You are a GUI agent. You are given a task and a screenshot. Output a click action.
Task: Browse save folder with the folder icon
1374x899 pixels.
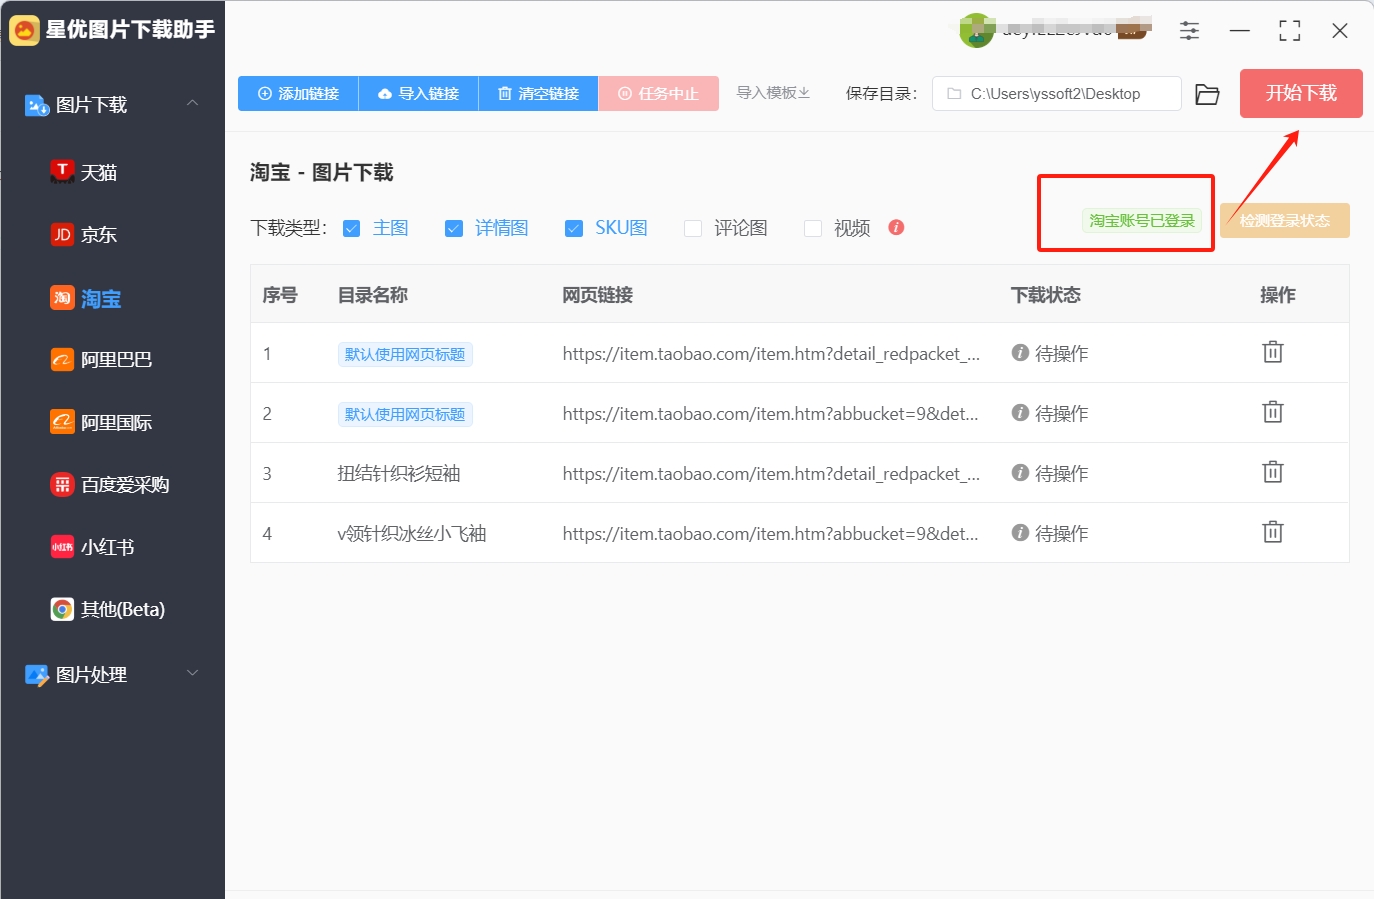pyautogui.click(x=1208, y=94)
